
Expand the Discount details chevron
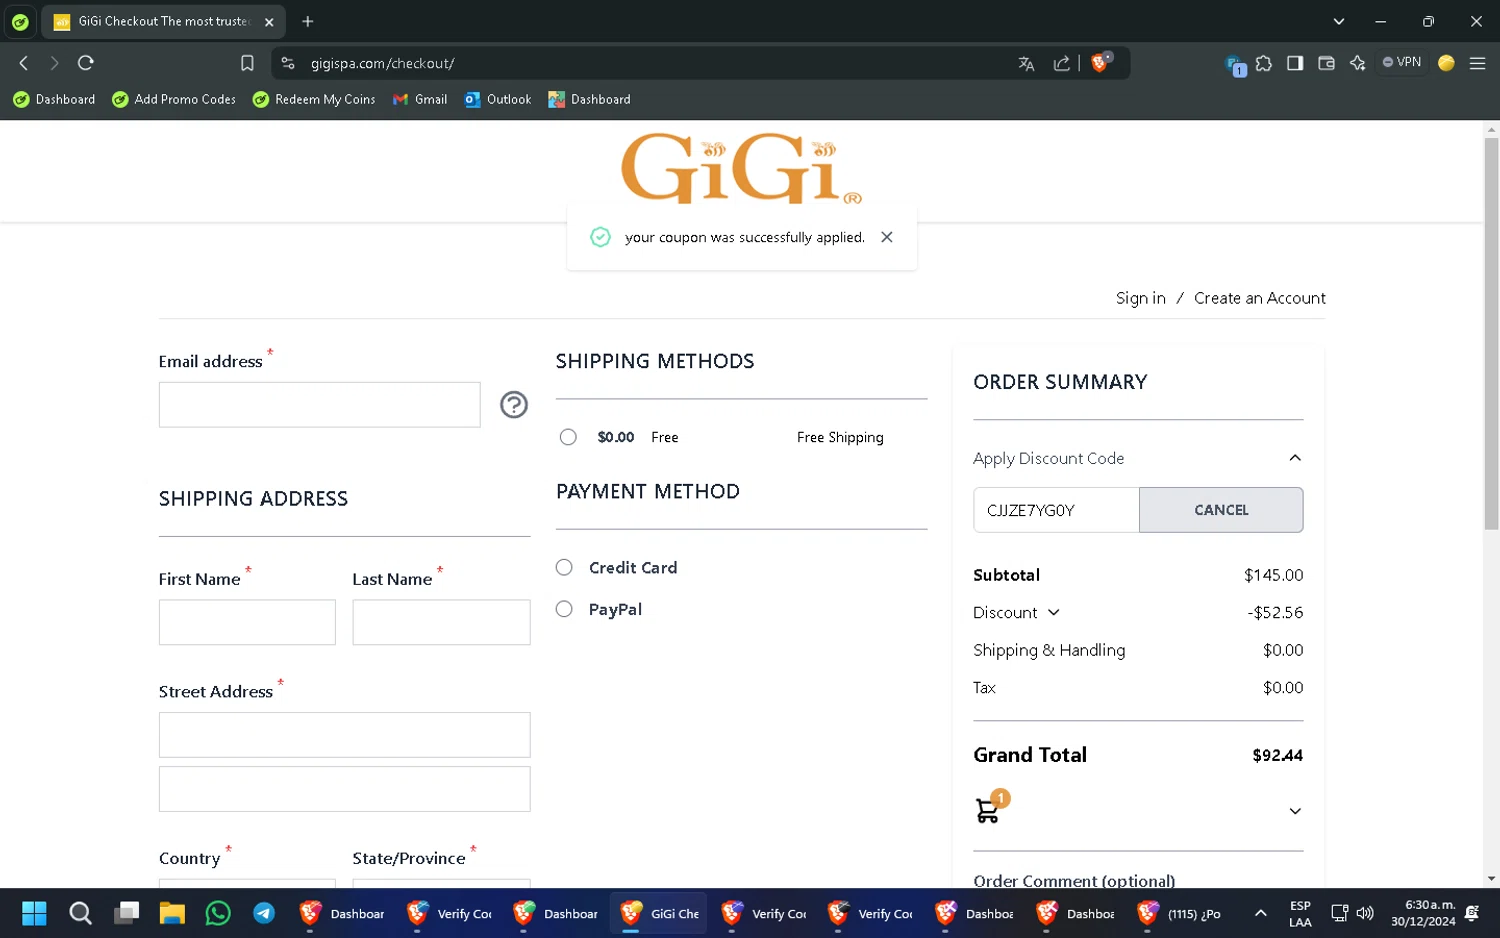(x=1054, y=613)
